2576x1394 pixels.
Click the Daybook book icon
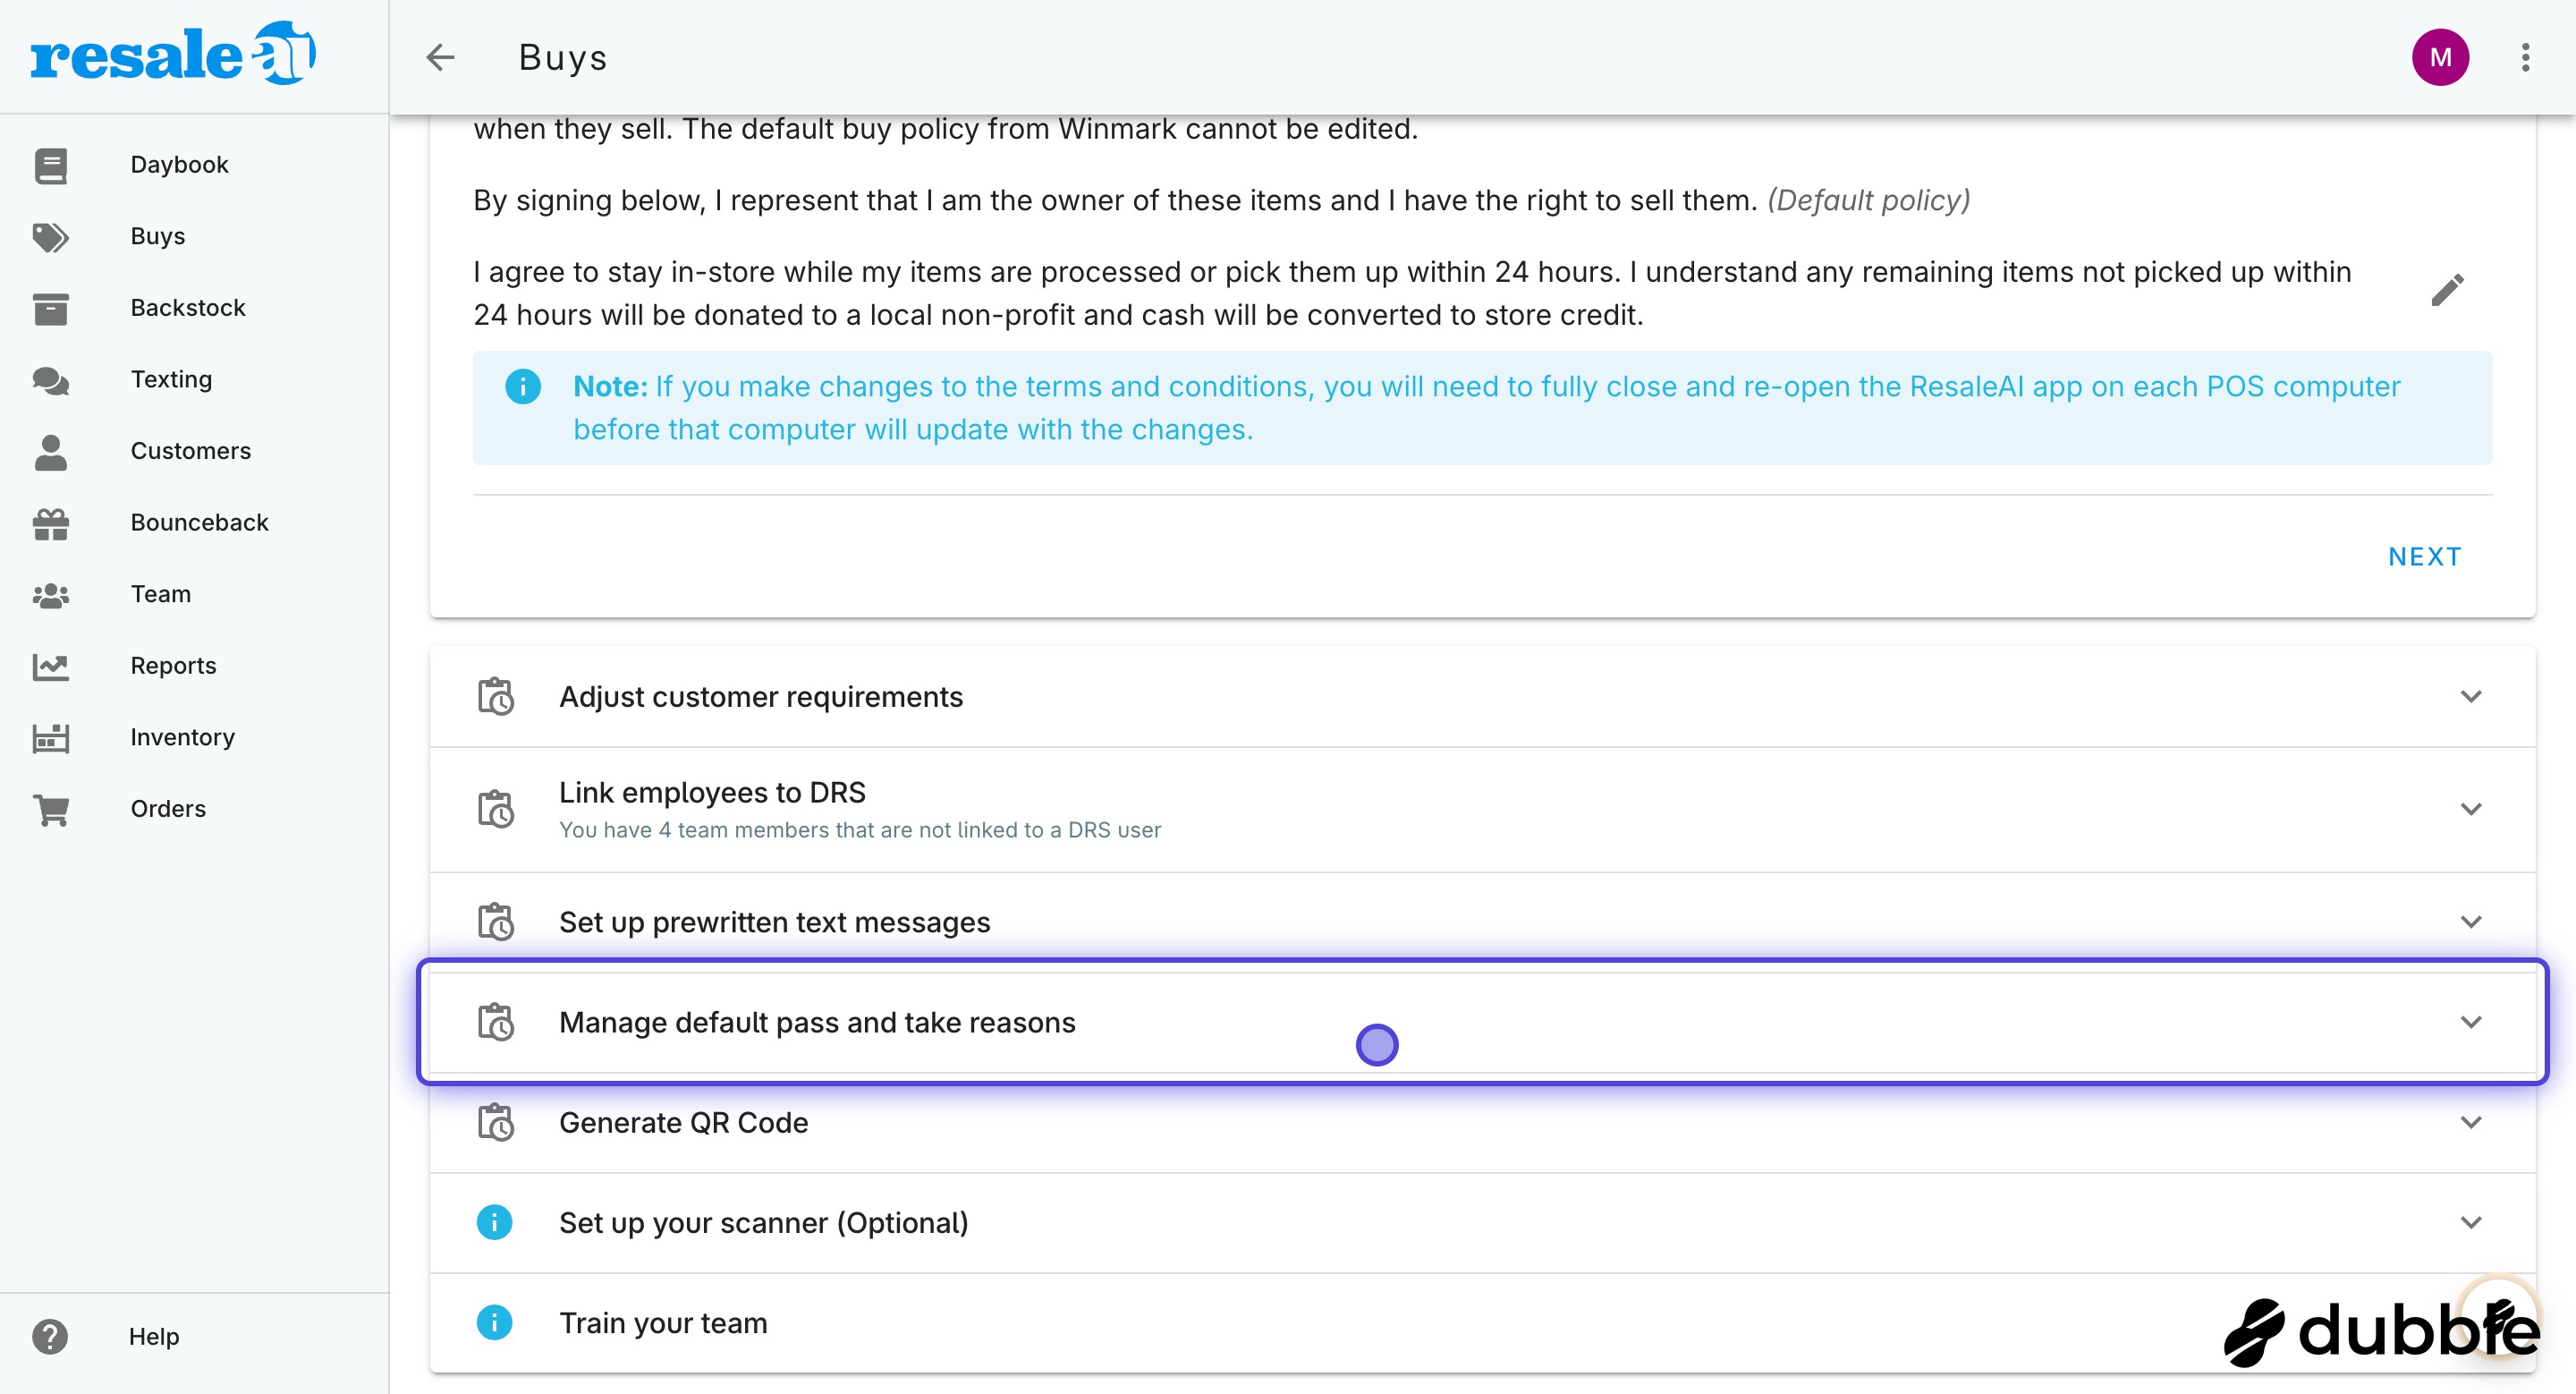(51, 166)
